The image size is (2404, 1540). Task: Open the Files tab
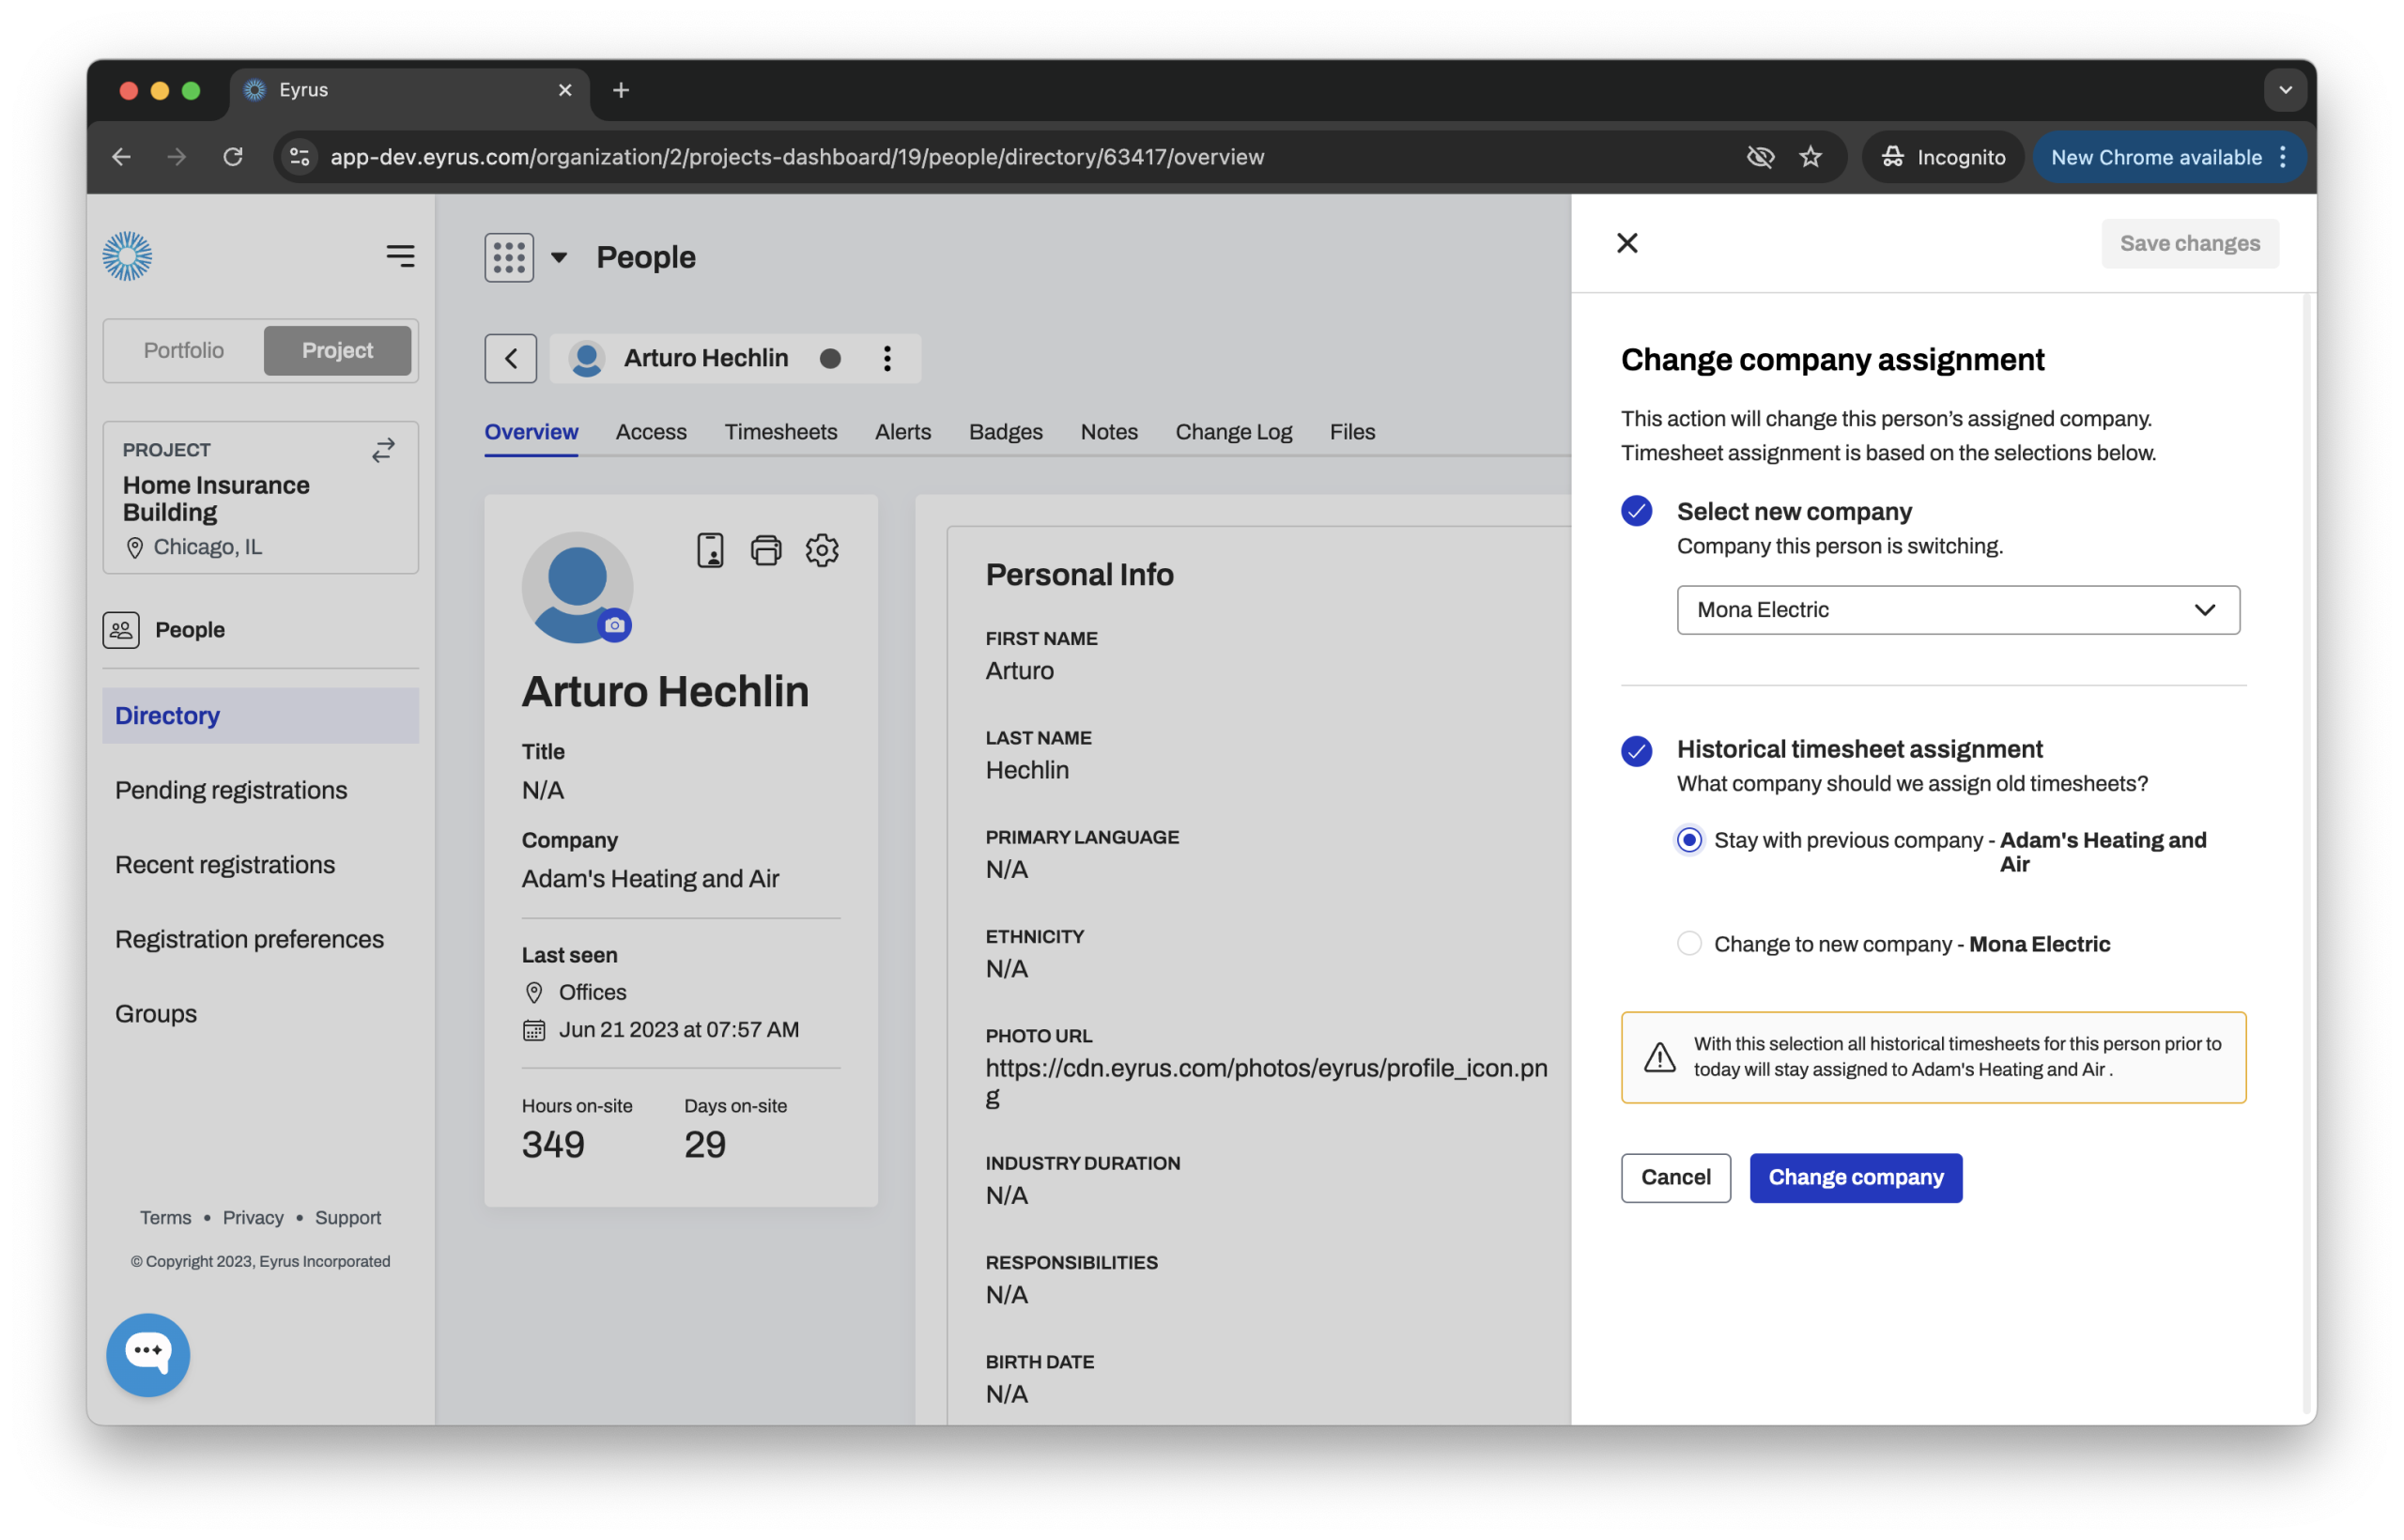point(1352,432)
